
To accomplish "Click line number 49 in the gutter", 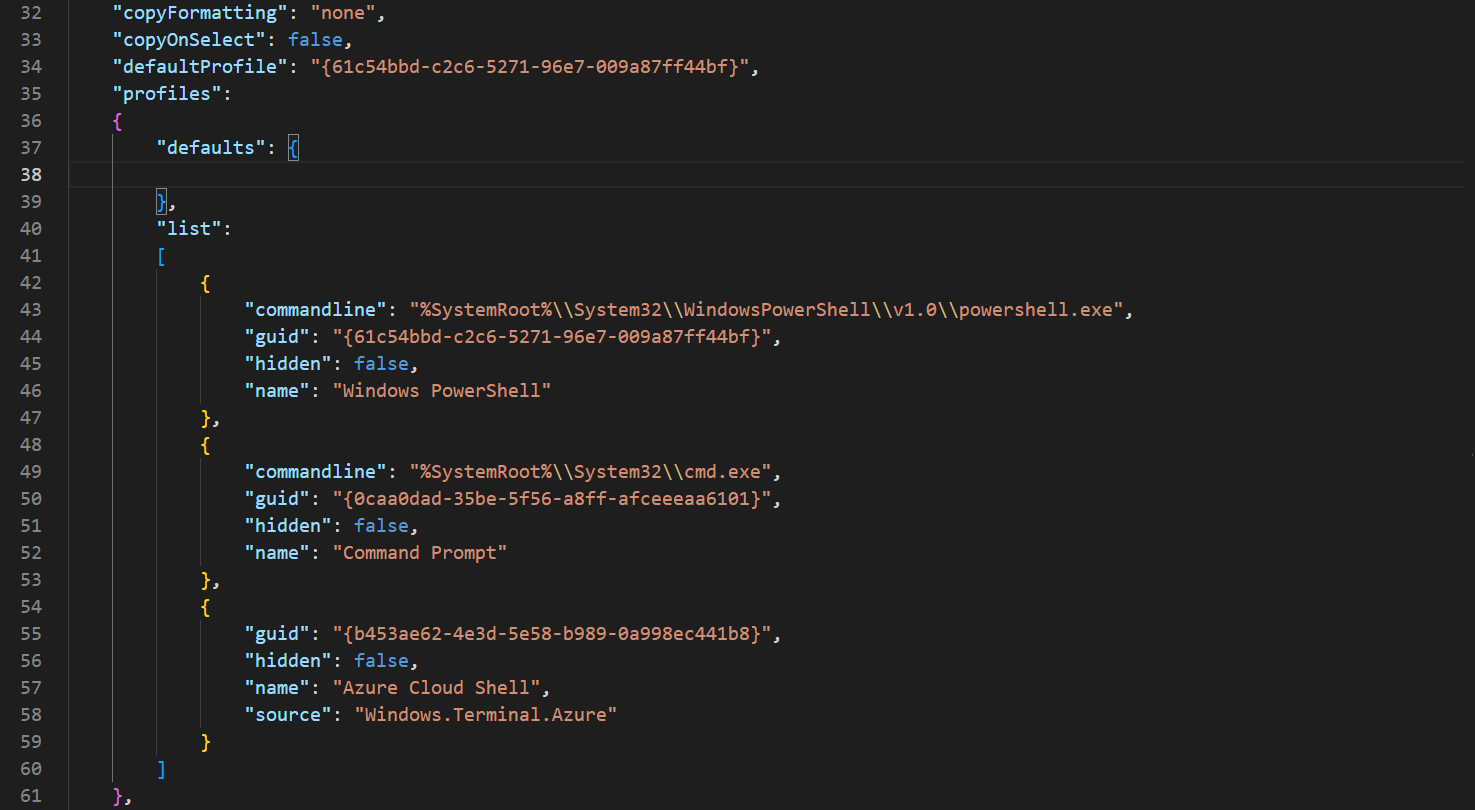I will [x=31, y=473].
